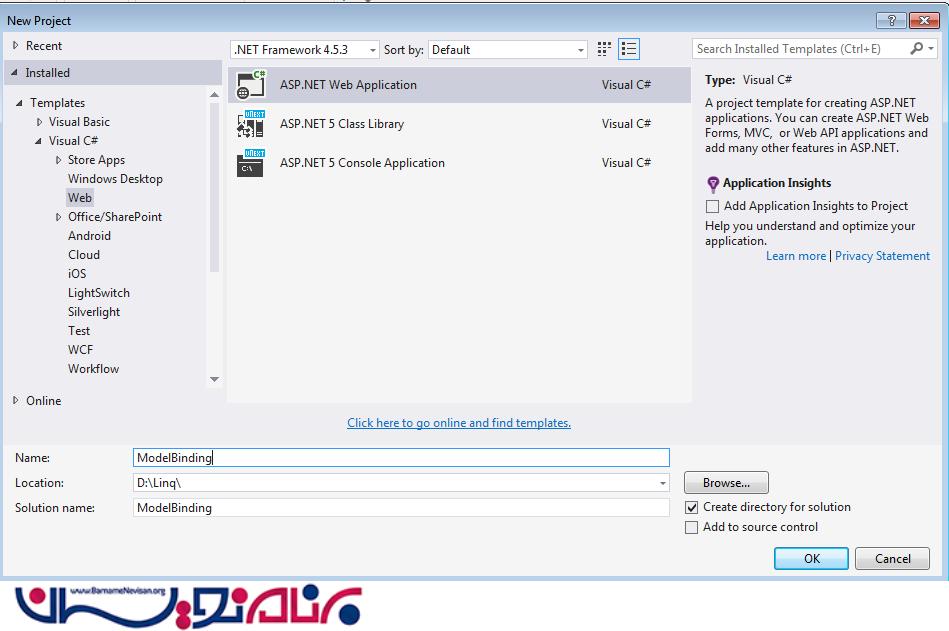
Task: Switch to medium icons list view
Action: tap(629, 49)
